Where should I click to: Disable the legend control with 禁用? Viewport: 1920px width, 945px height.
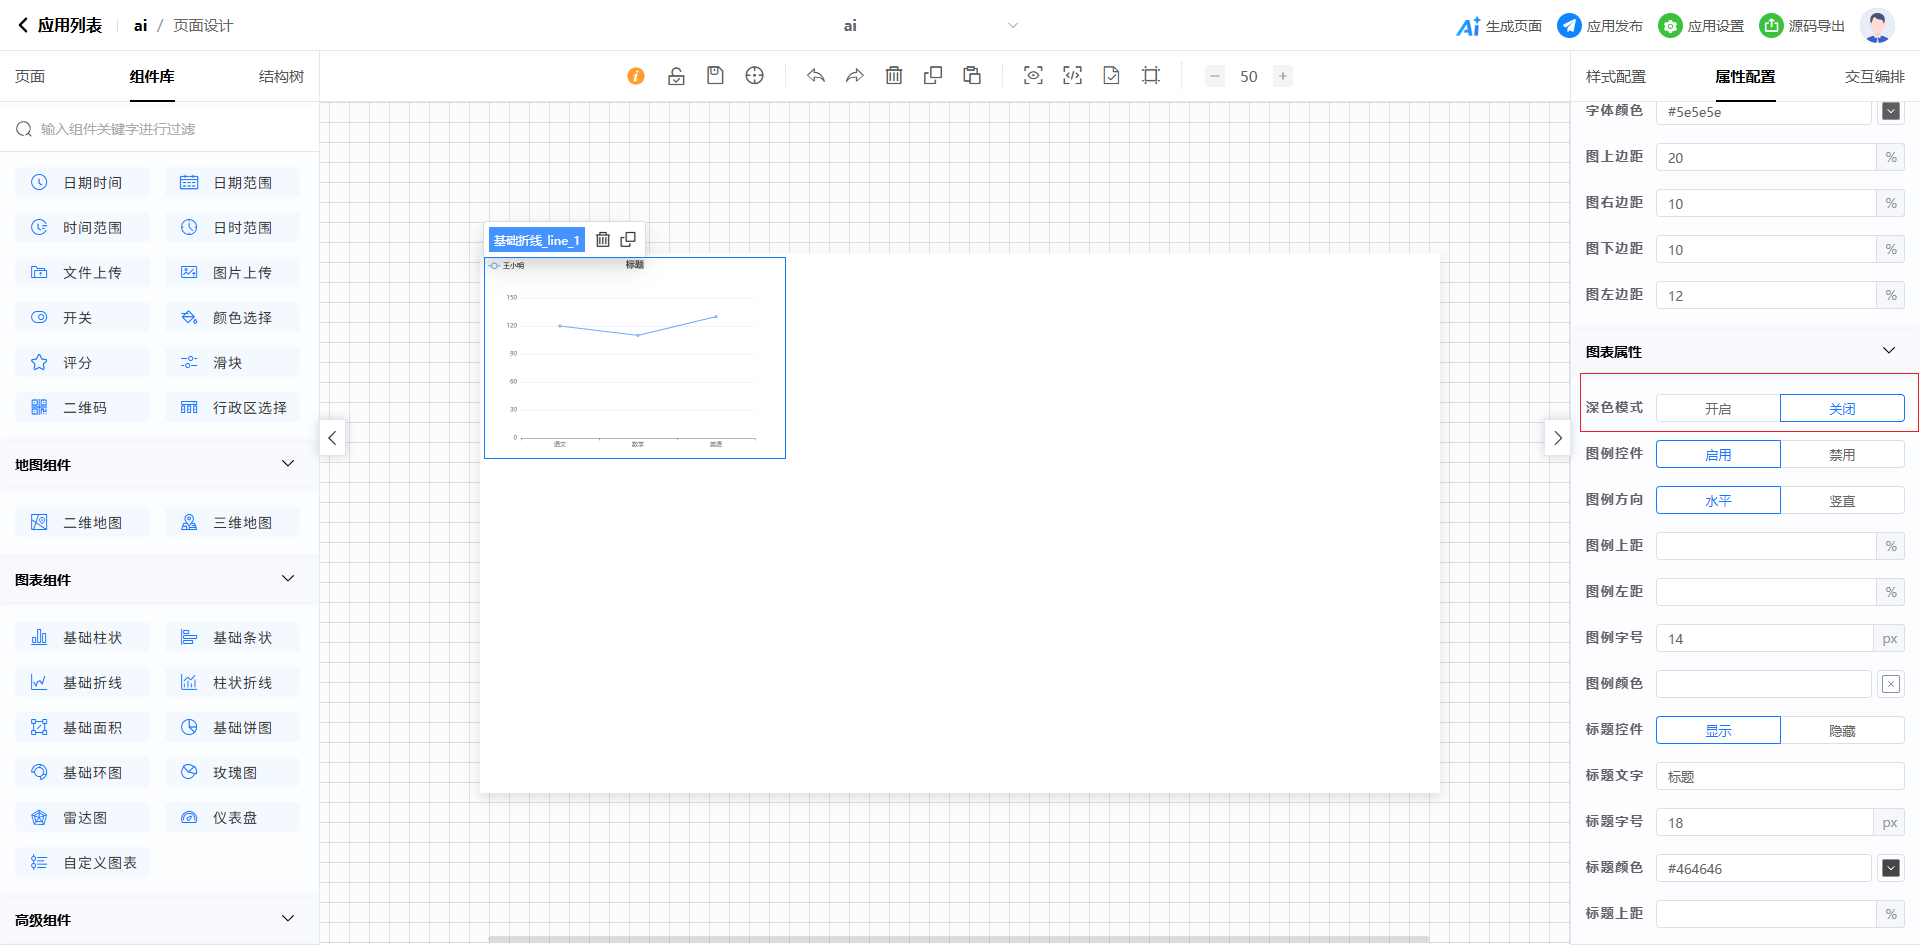[1842, 455]
